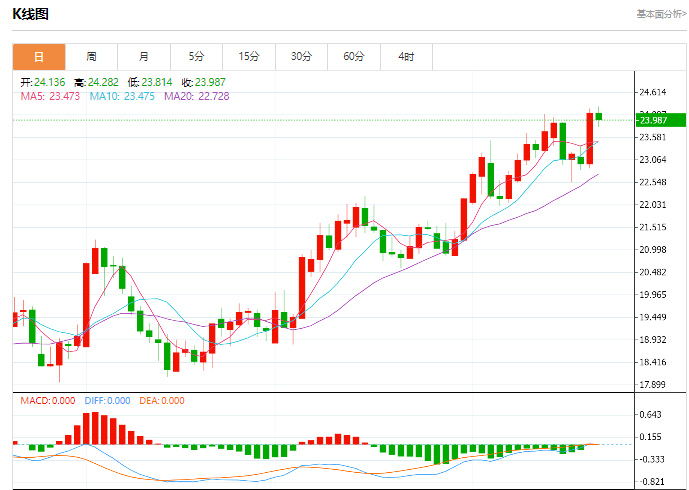The height and width of the screenshot is (490, 689).
Task: Open the 4时 timeframe tab
Action: tap(406, 57)
